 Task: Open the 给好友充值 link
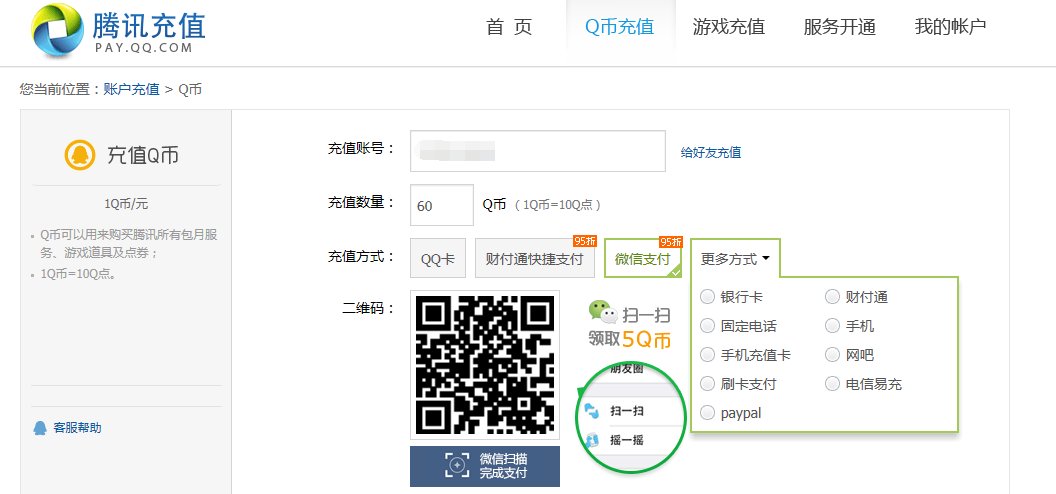point(711,153)
